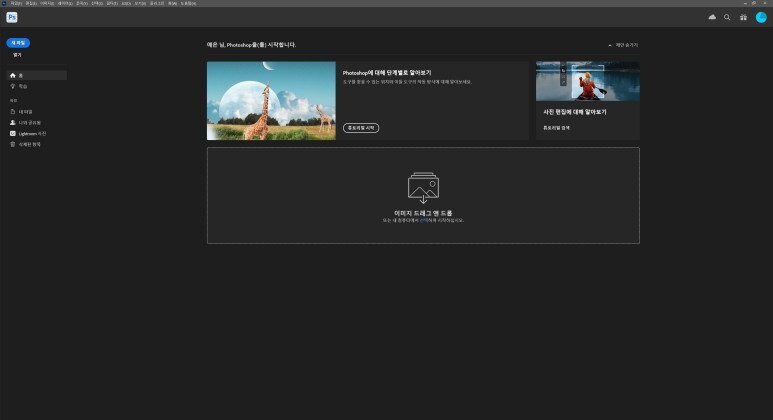Click the Photoshop Ps logo icon

[12, 17]
